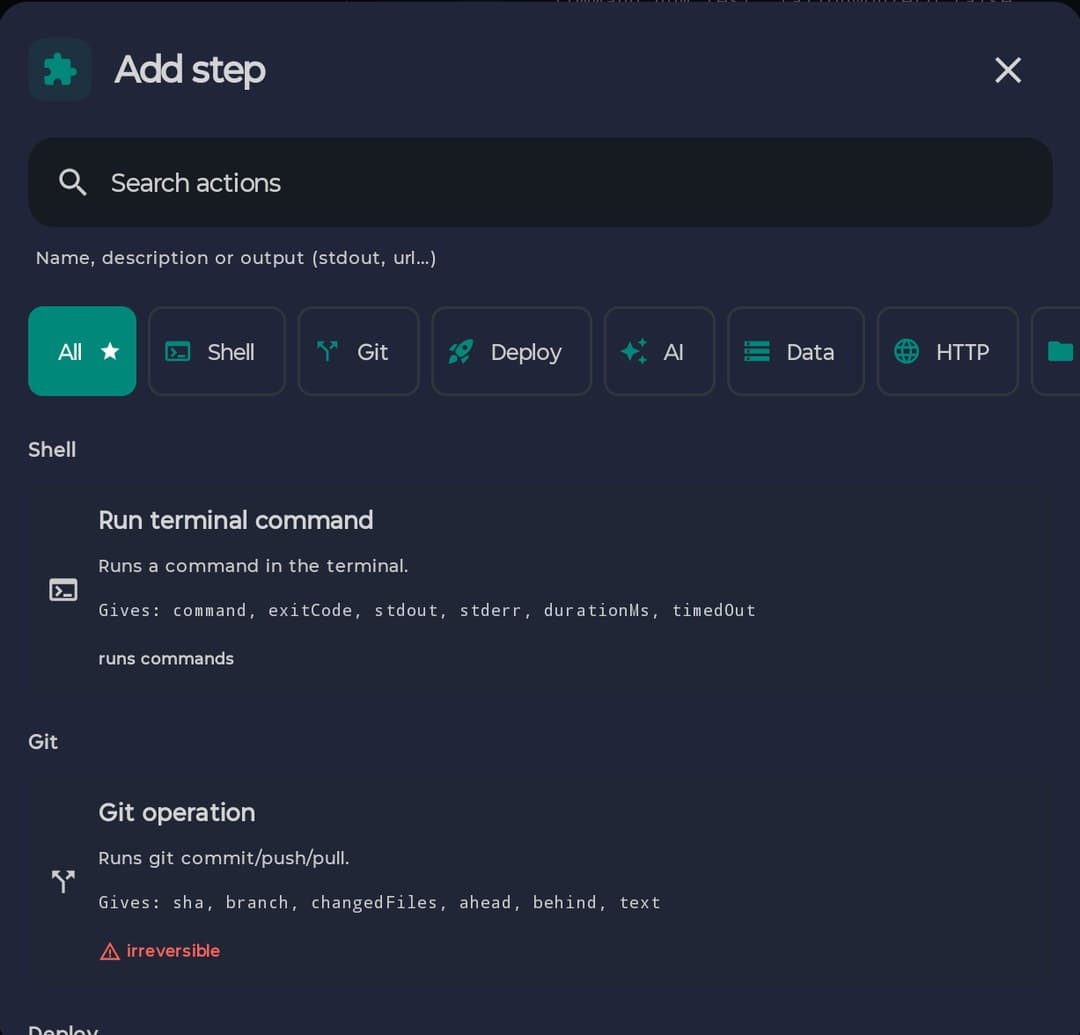
Task: Click the magnifier icon in search bar
Action: click(72, 182)
